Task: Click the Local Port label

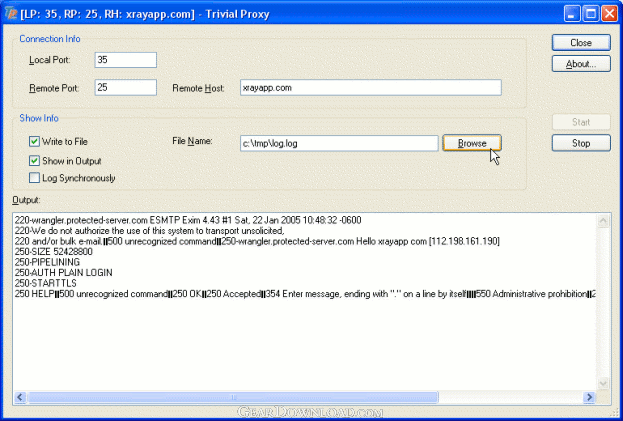Action: click(50, 60)
